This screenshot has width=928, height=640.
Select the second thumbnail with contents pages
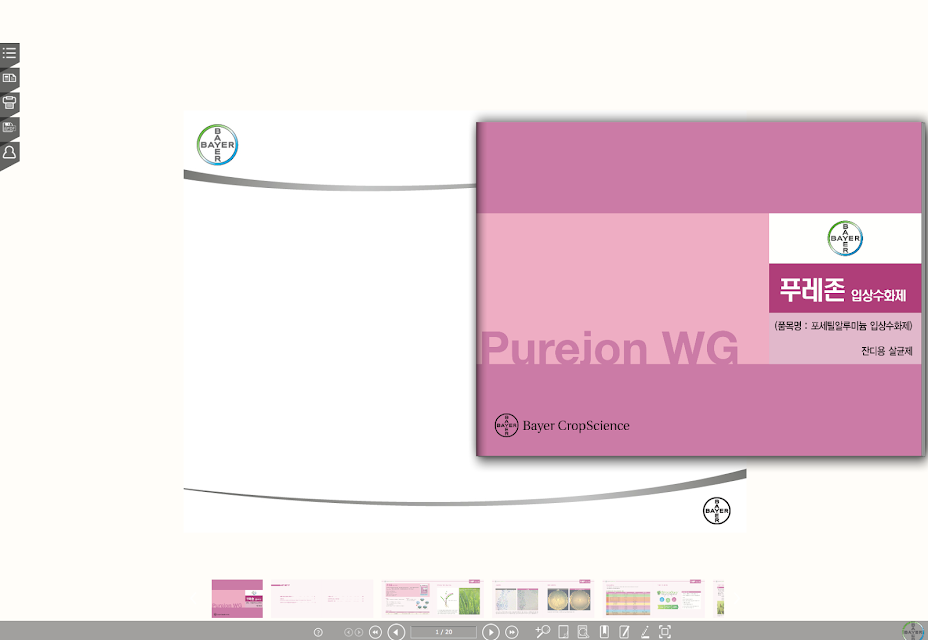point(322,599)
